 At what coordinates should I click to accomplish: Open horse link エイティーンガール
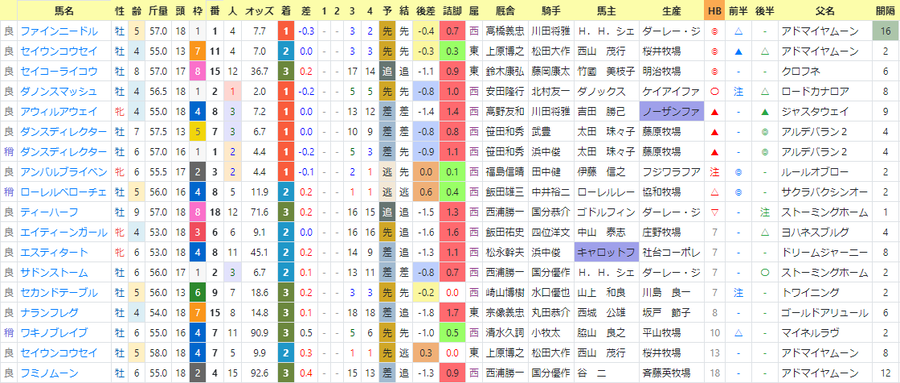(64, 233)
